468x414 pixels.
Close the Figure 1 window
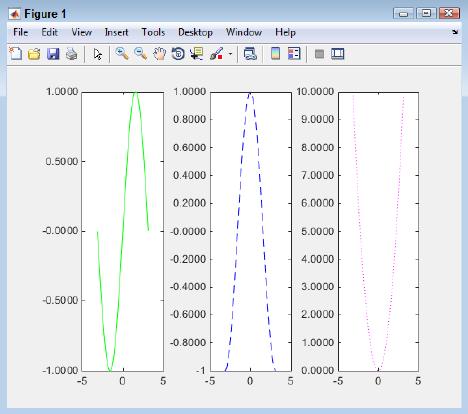[x=449, y=14]
